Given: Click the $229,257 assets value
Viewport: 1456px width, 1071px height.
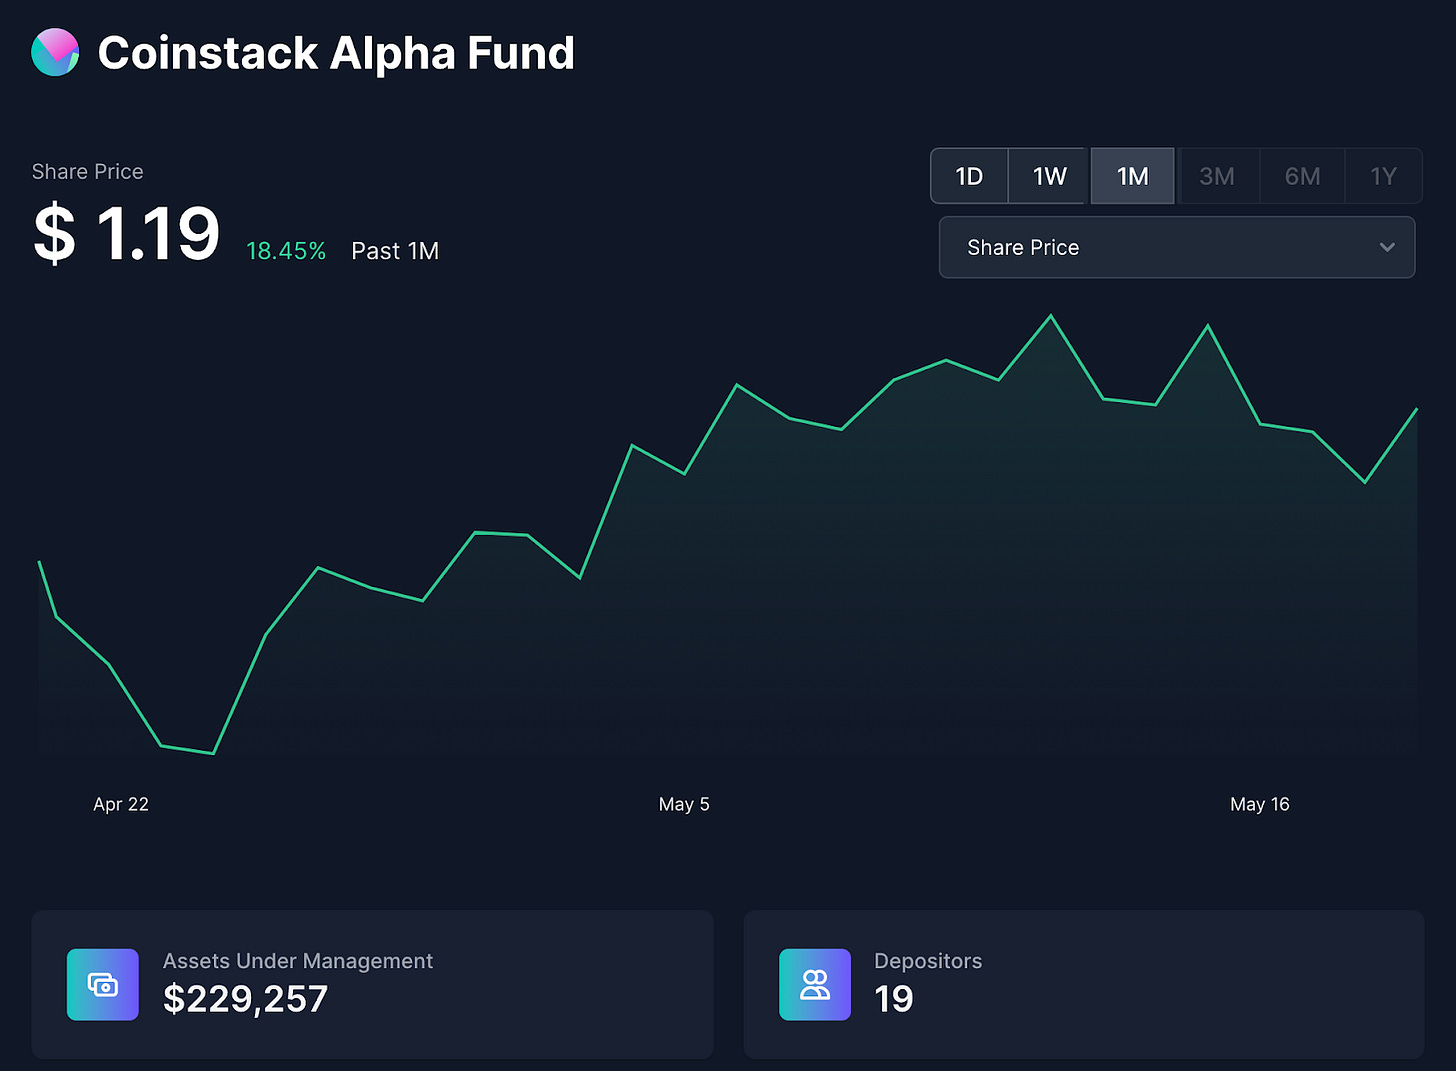Looking at the screenshot, I should [x=245, y=999].
